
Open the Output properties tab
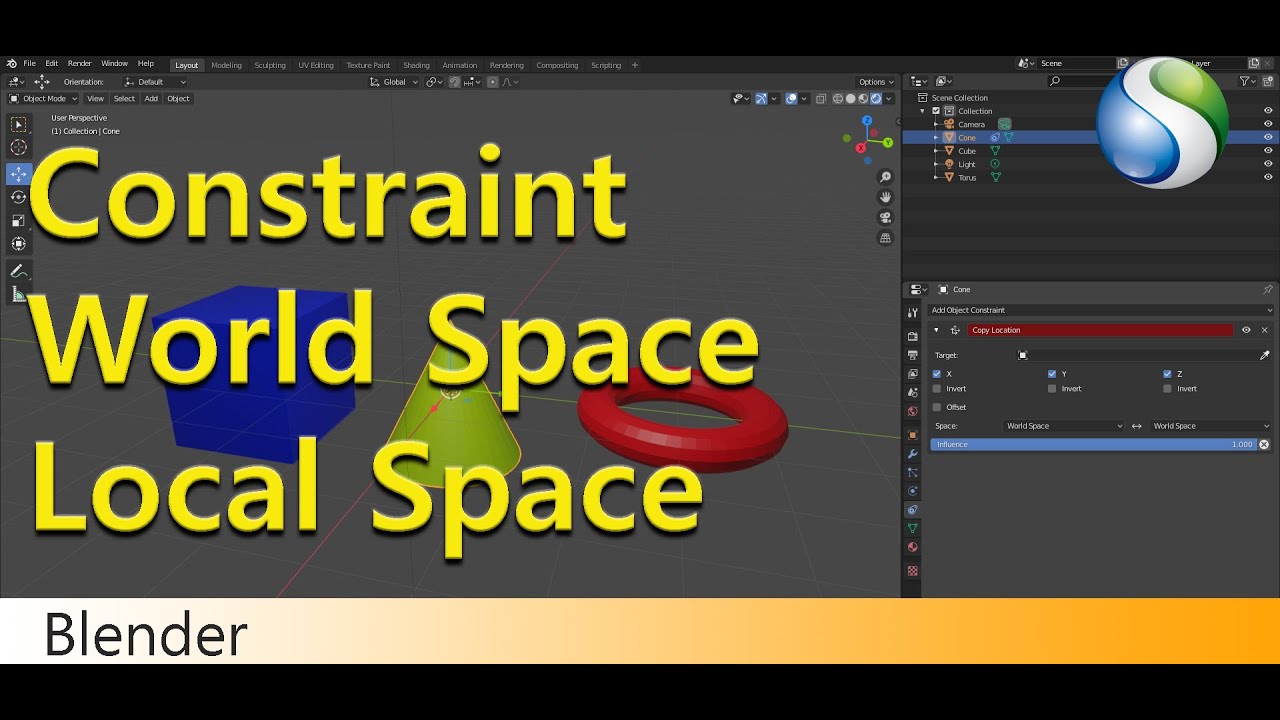tap(912, 355)
